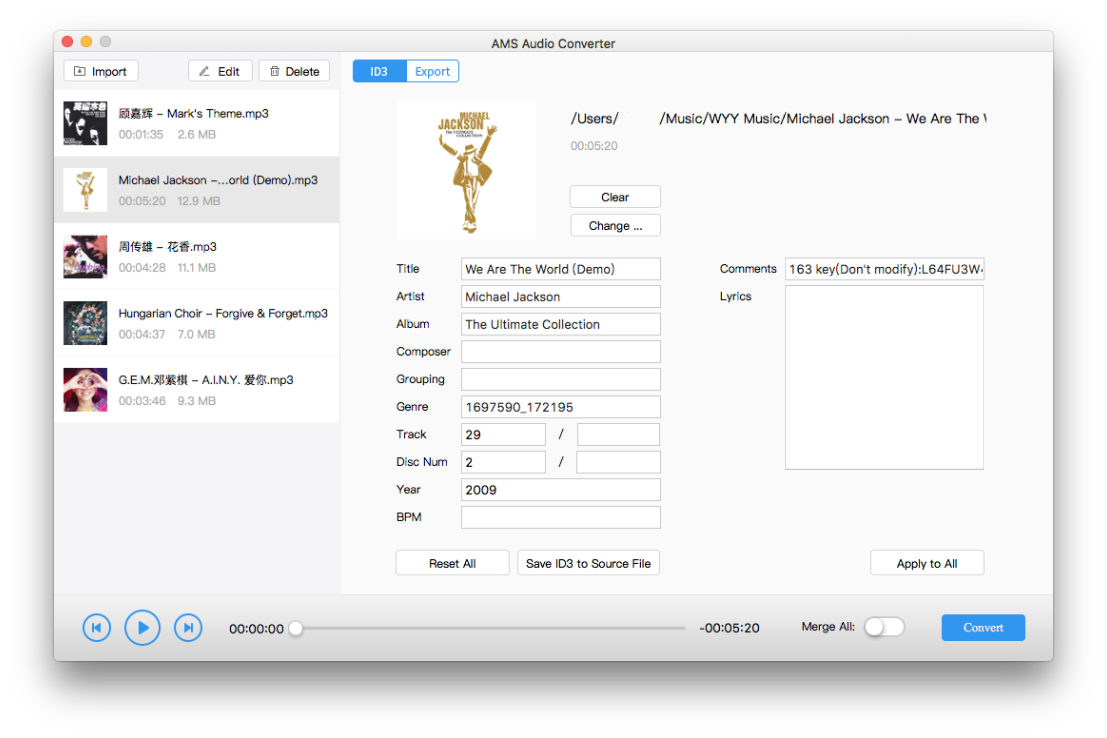Click the empty Composer field

tap(561, 352)
